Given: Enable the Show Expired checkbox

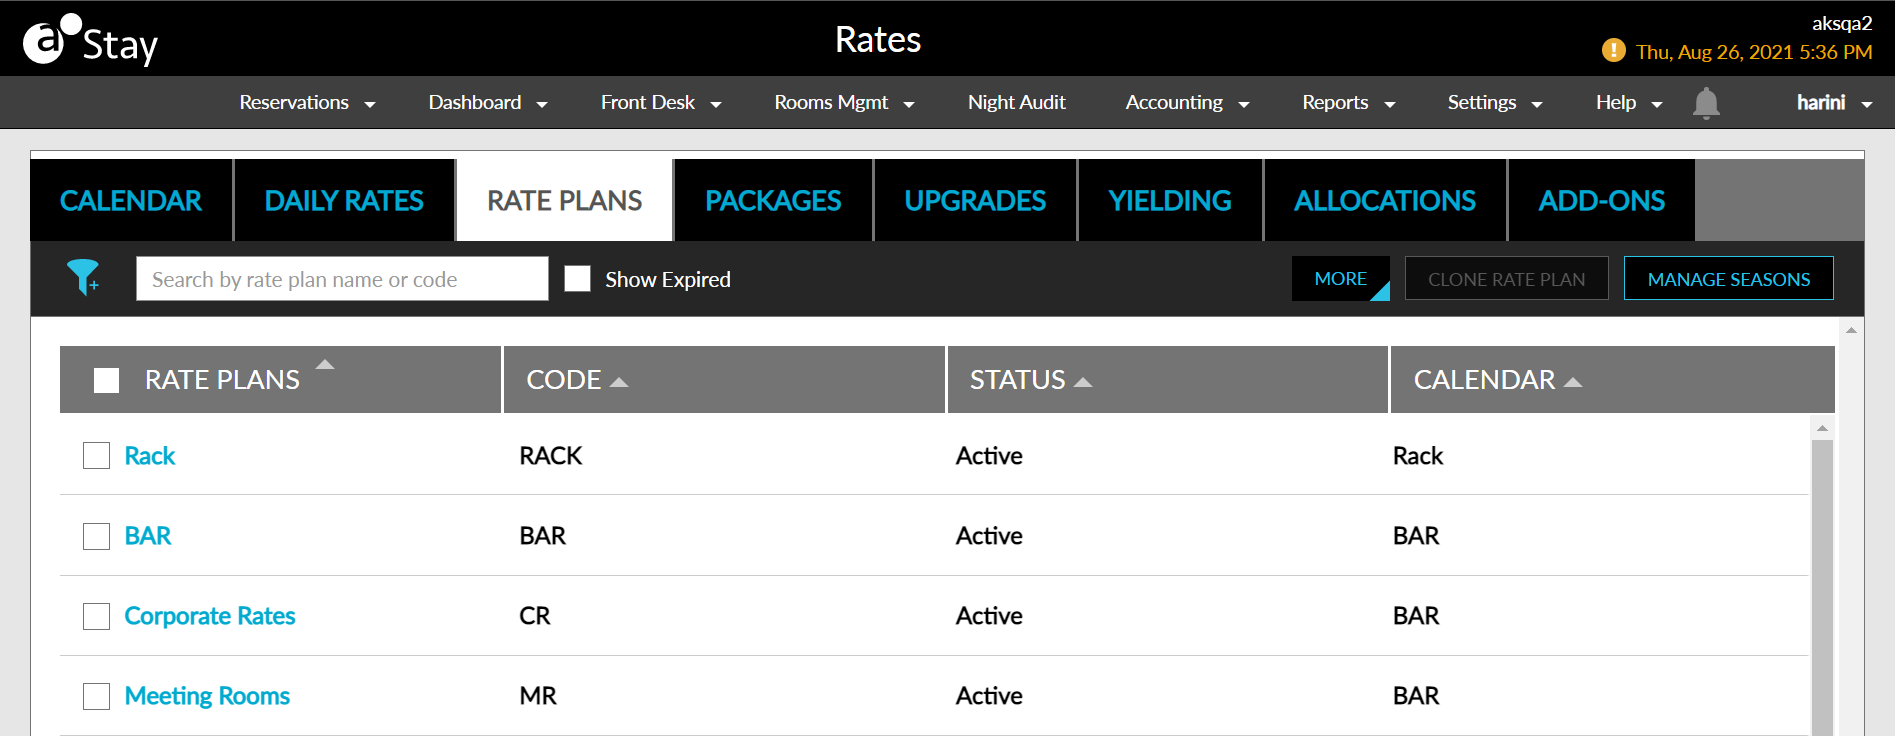Looking at the screenshot, I should (577, 279).
